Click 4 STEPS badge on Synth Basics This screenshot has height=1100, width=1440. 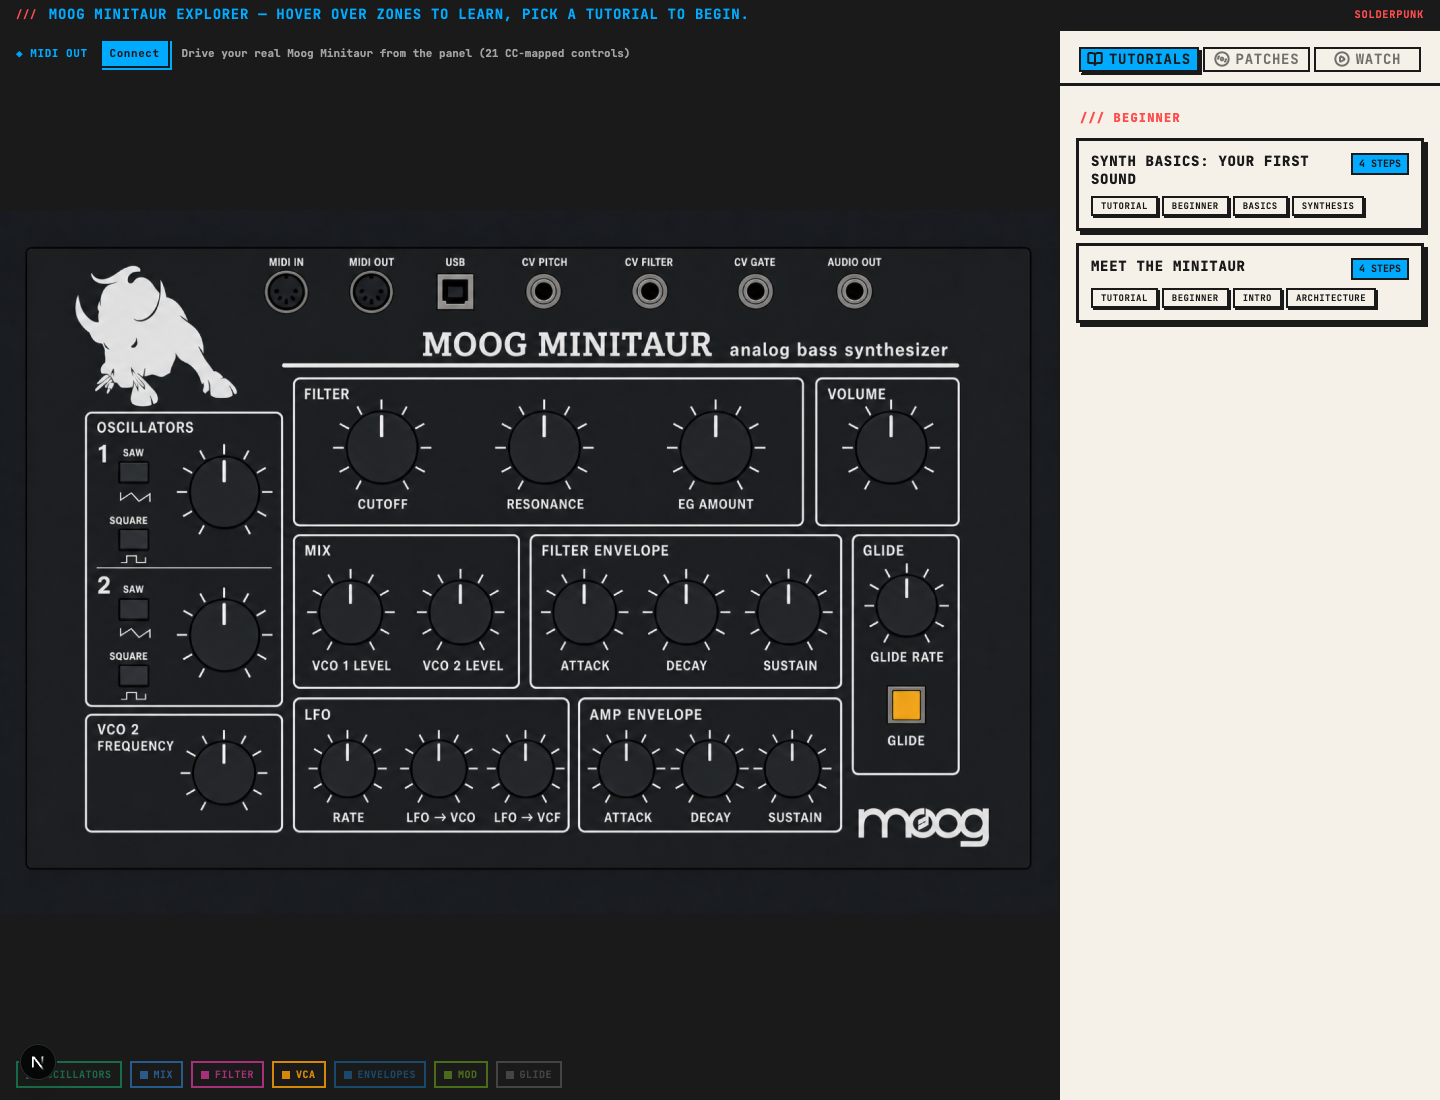(x=1379, y=163)
